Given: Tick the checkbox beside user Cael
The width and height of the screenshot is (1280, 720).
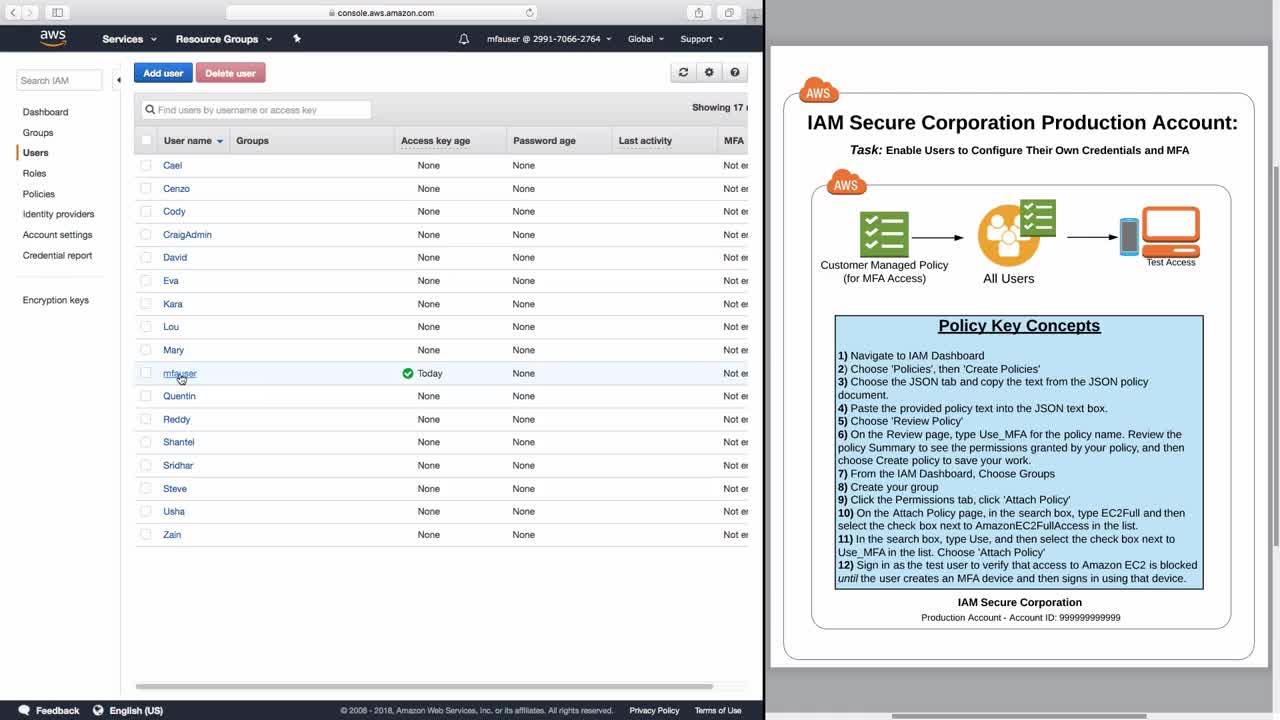Looking at the screenshot, I should 146,165.
